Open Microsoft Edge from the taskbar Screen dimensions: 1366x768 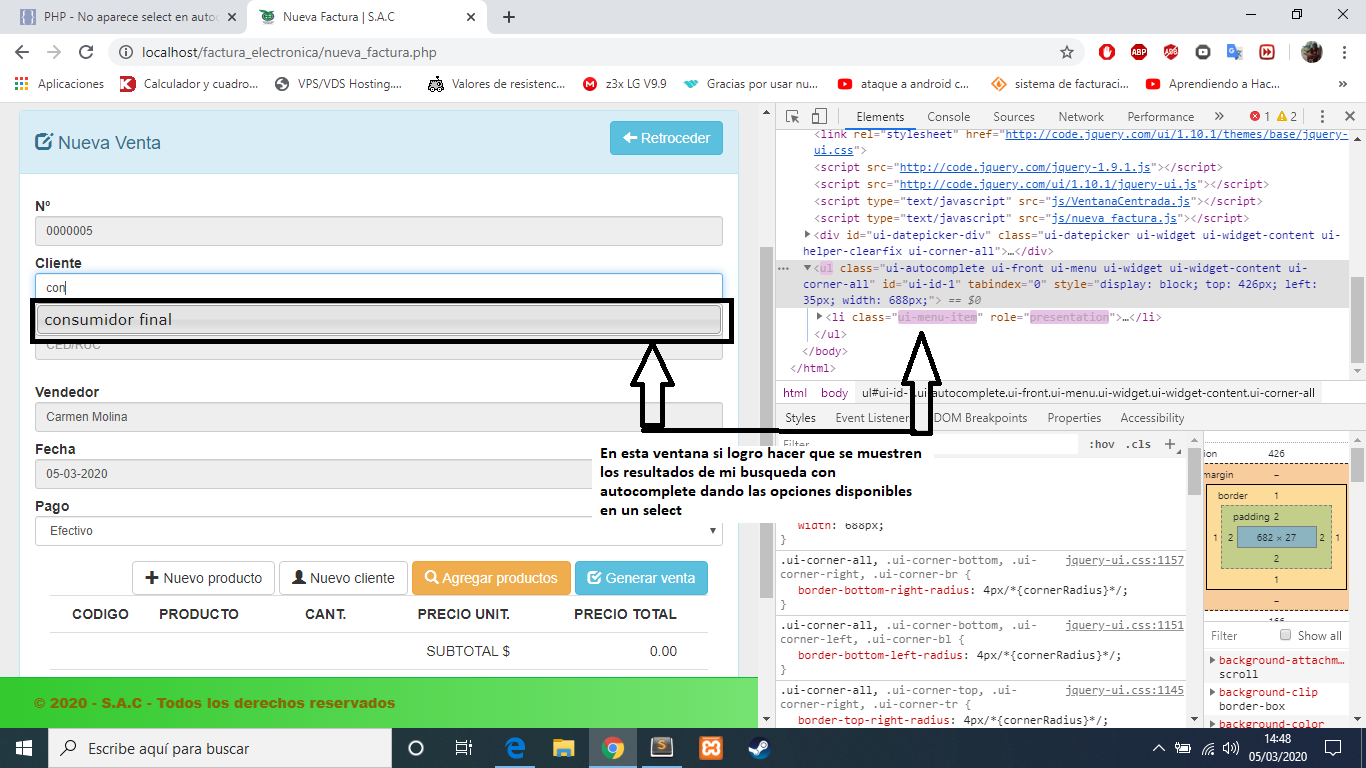(515, 748)
